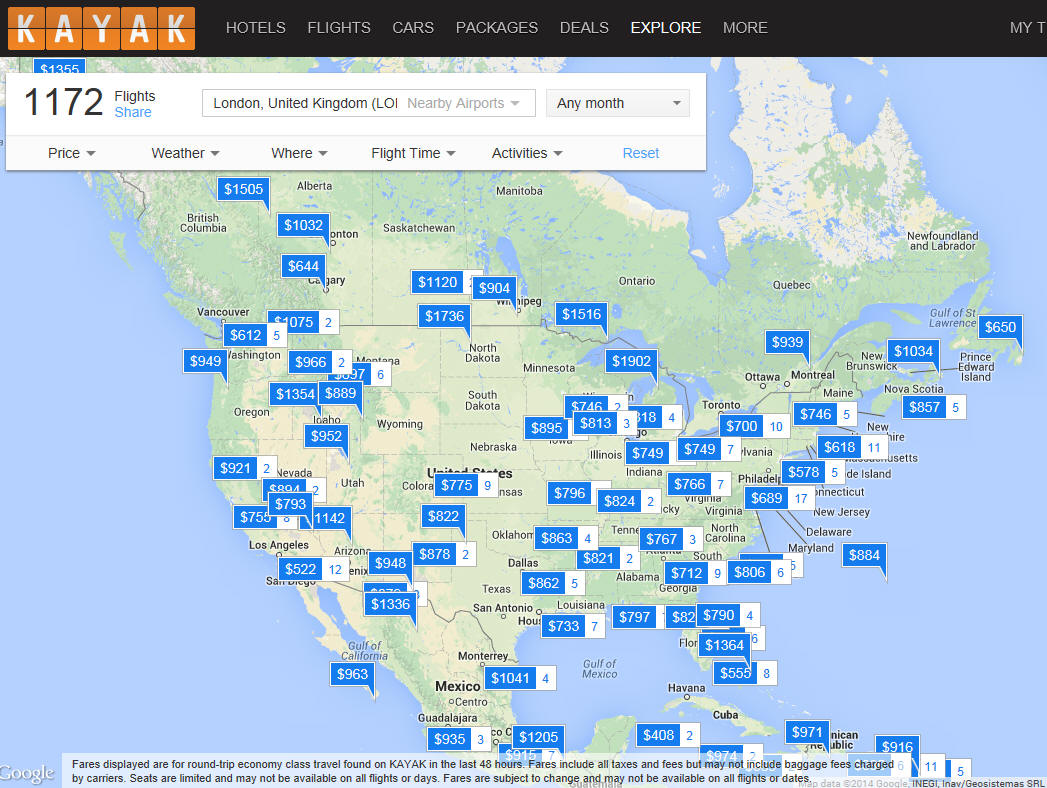Select the $1354 fare marker
This screenshot has height=788, width=1047.
click(294, 394)
